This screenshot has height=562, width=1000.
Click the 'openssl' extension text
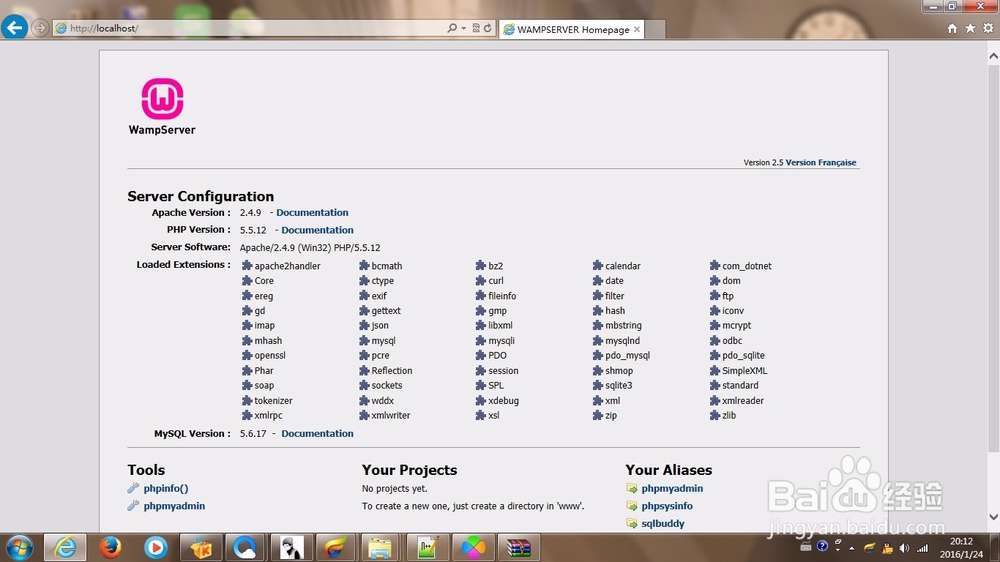pyautogui.click(x=270, y=355)
